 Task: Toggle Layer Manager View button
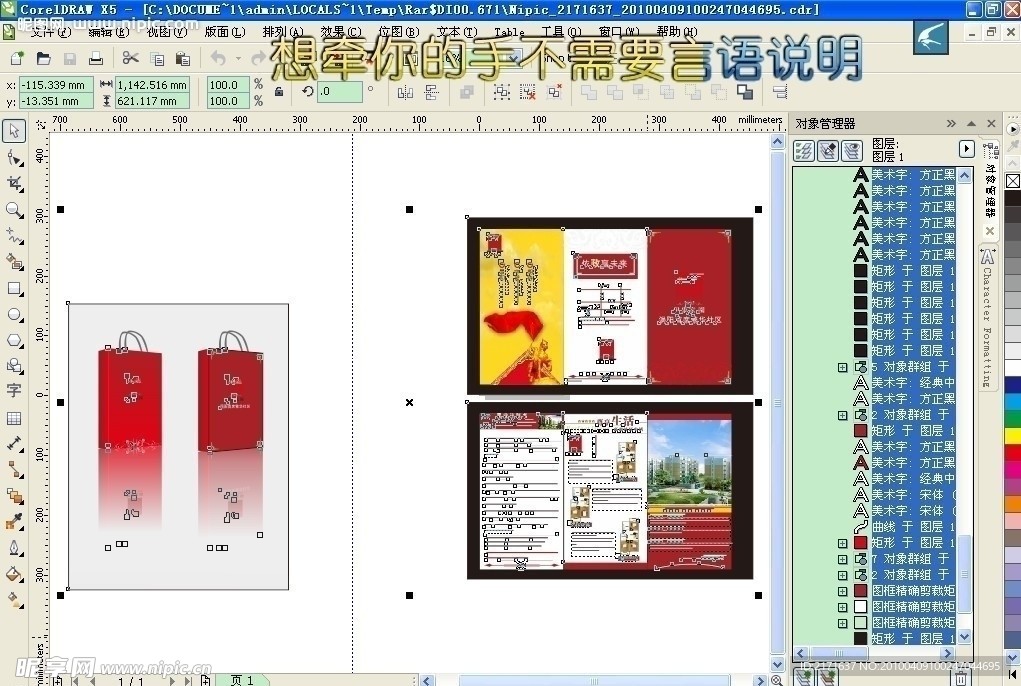pyautogui.click(x=852, y=150)
